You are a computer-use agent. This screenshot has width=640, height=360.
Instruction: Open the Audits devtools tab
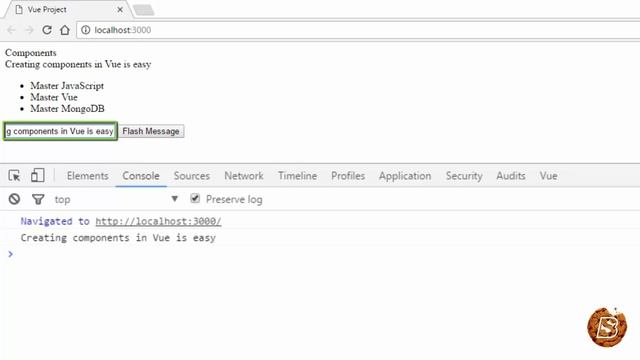click(511, 176)
